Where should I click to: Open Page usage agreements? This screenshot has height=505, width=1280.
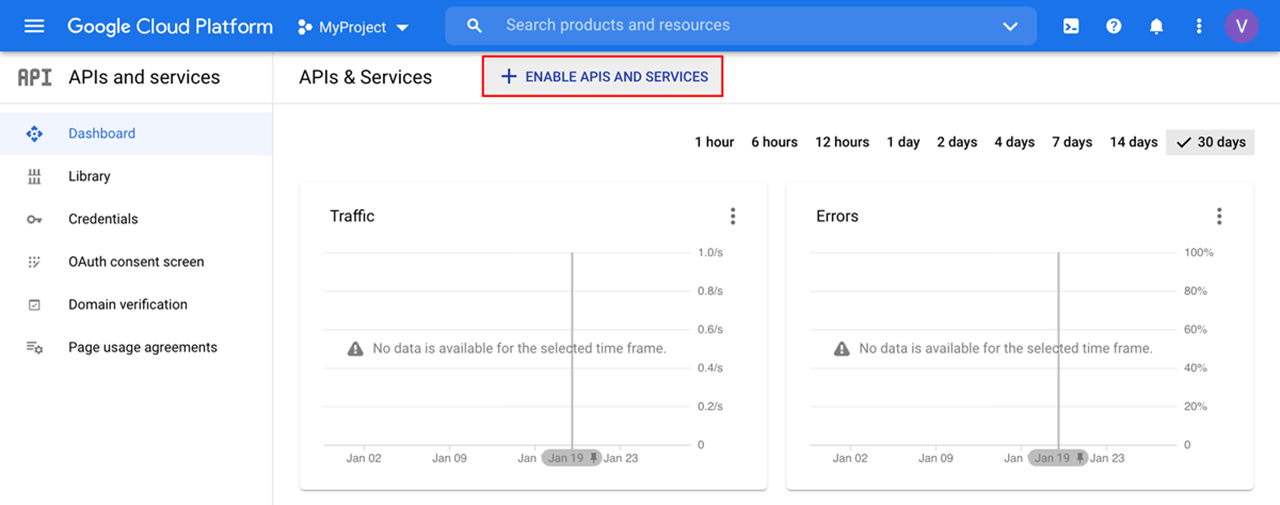(136, 347)
